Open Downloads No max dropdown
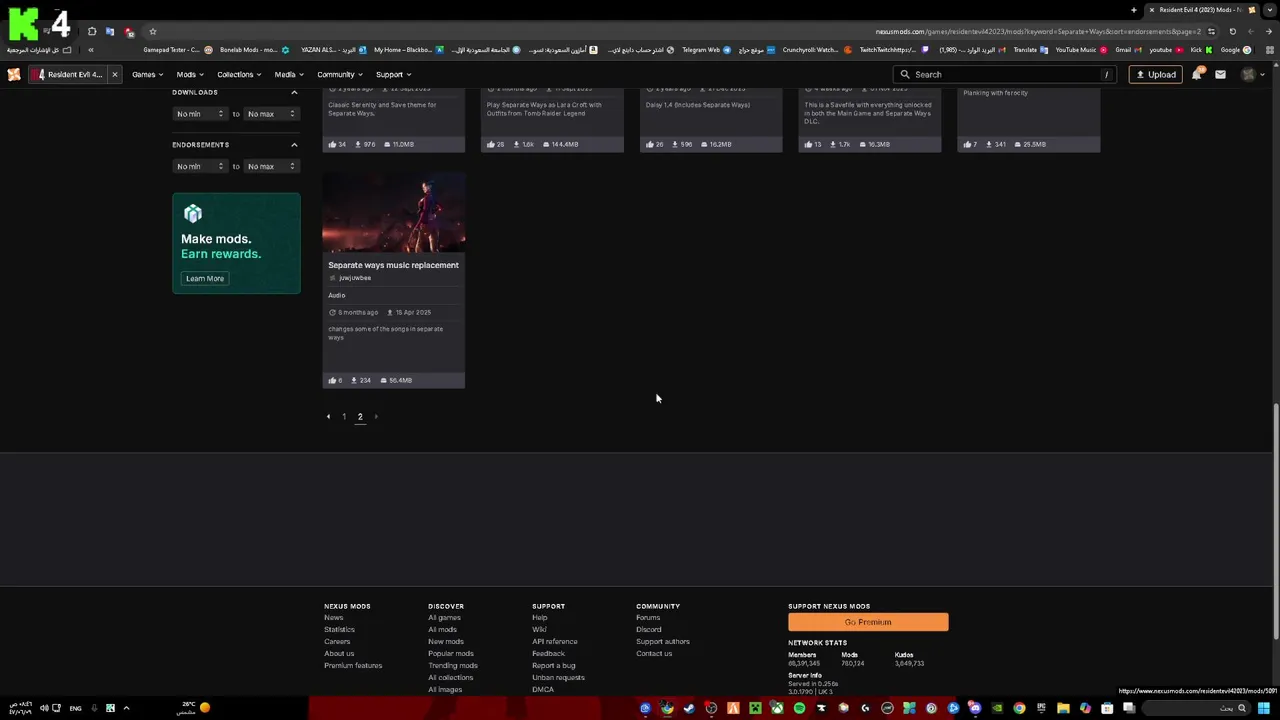 (x=271, y=114)
